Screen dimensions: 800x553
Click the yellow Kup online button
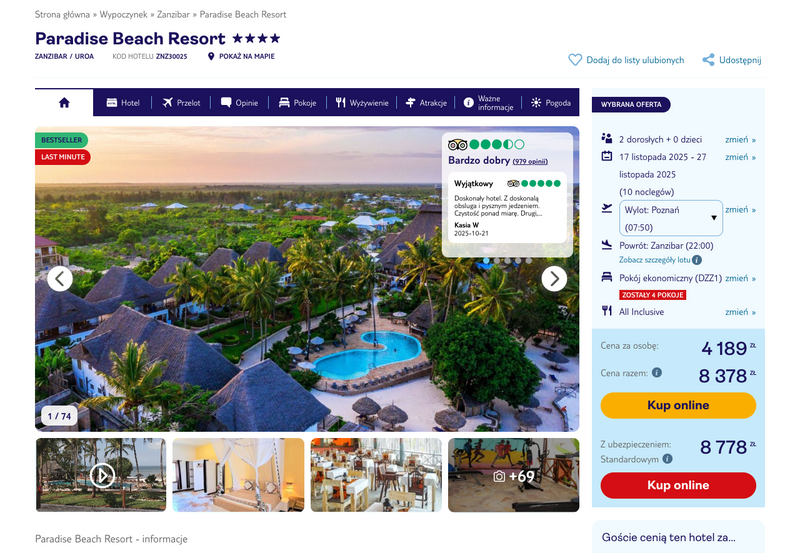678,406
